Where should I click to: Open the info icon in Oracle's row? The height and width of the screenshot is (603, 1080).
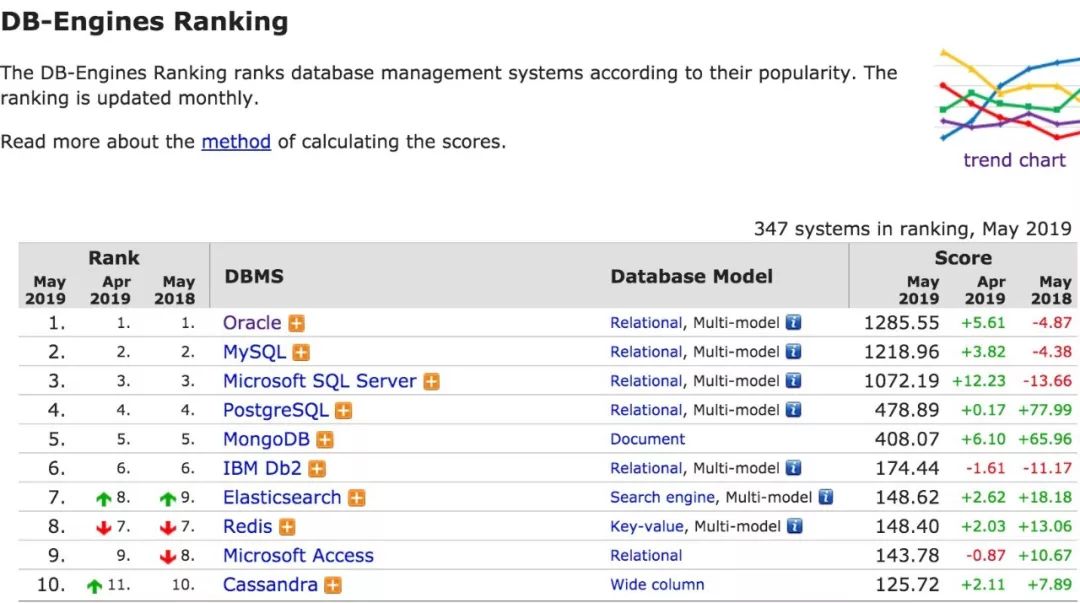793,323
